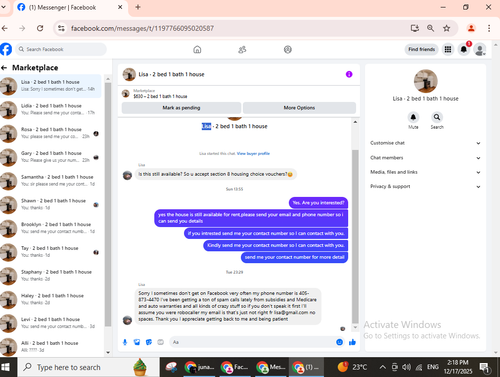
Task: Open the notifications bell
Action: click(464, 49)
